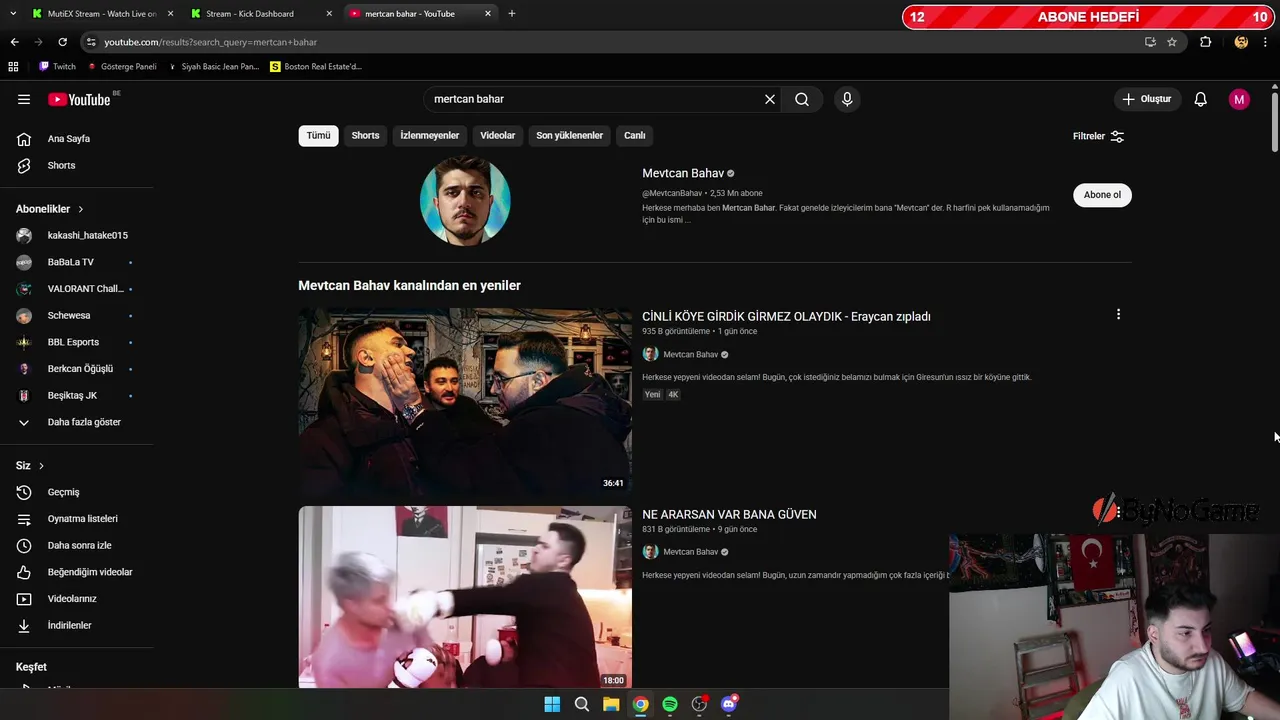
Task: Open the Mevtcan Bahav channel name link
Action: (683, 173)
